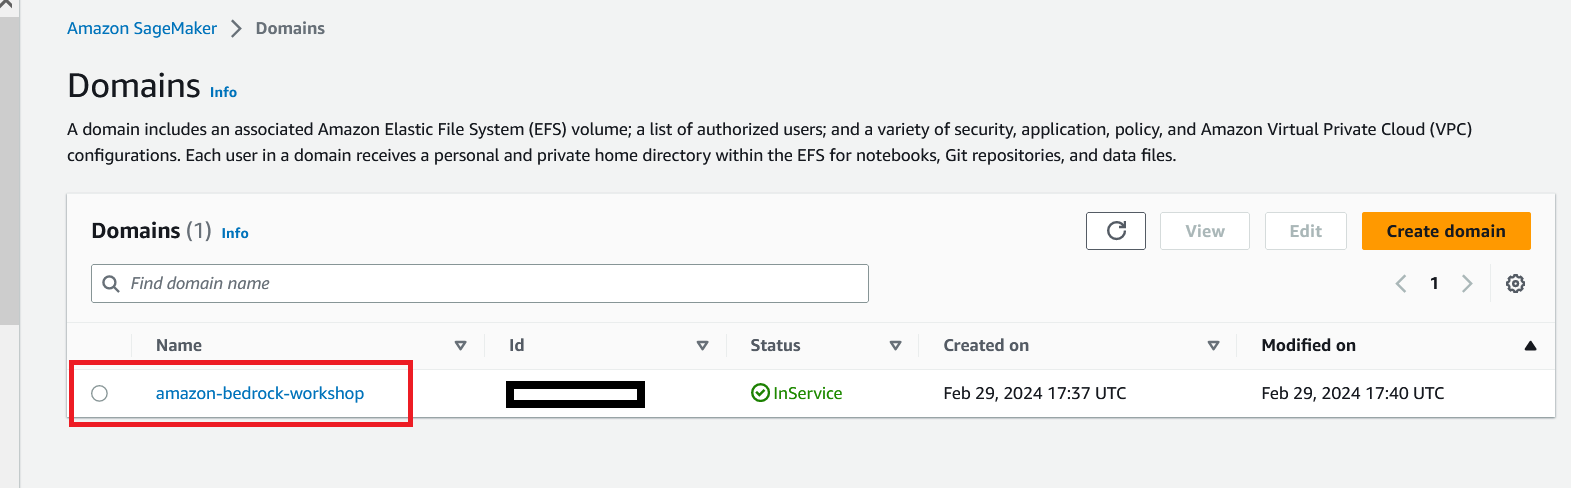The height and width of the screenshot is (488, 1591).
Task: Sort by Created on column arrow
Action: point(1213,346)
